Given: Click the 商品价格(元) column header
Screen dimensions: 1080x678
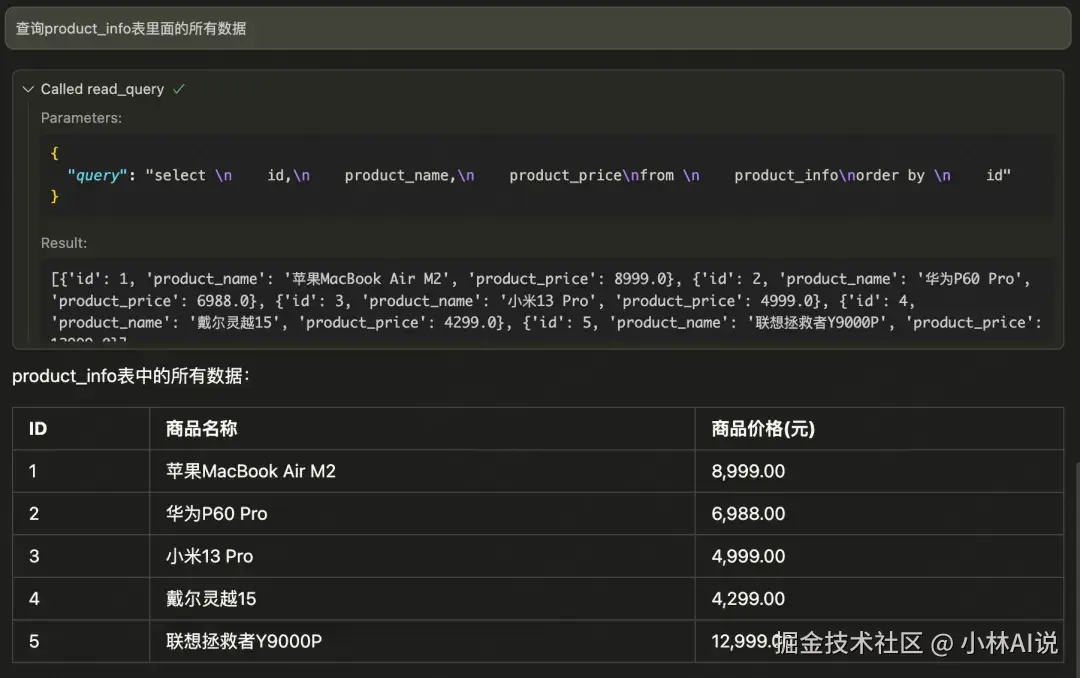Looking at the screenshot, I should (x=760, y=428).
